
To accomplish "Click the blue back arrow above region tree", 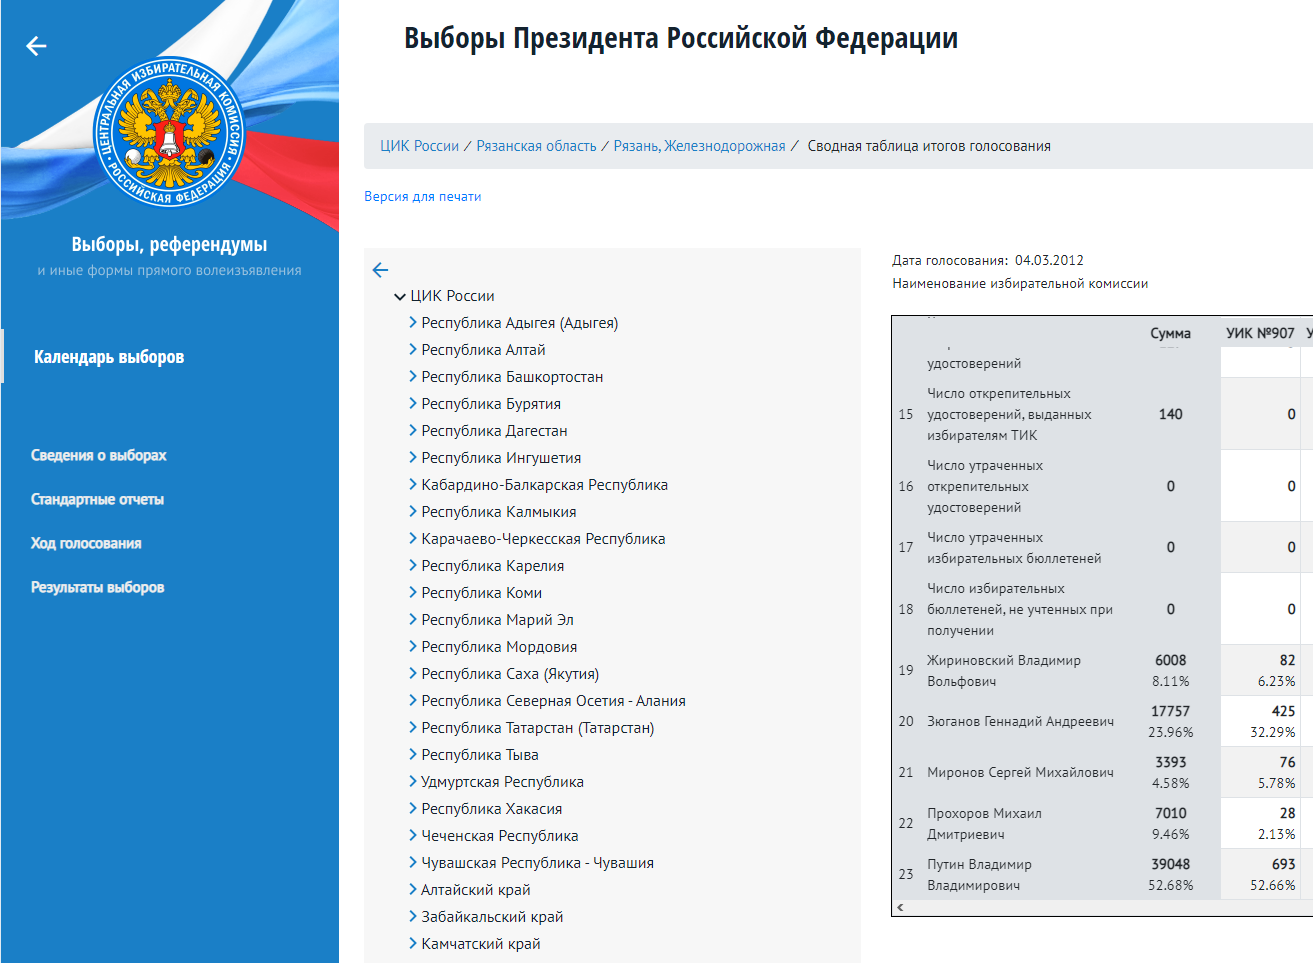I will click(380, 270).
